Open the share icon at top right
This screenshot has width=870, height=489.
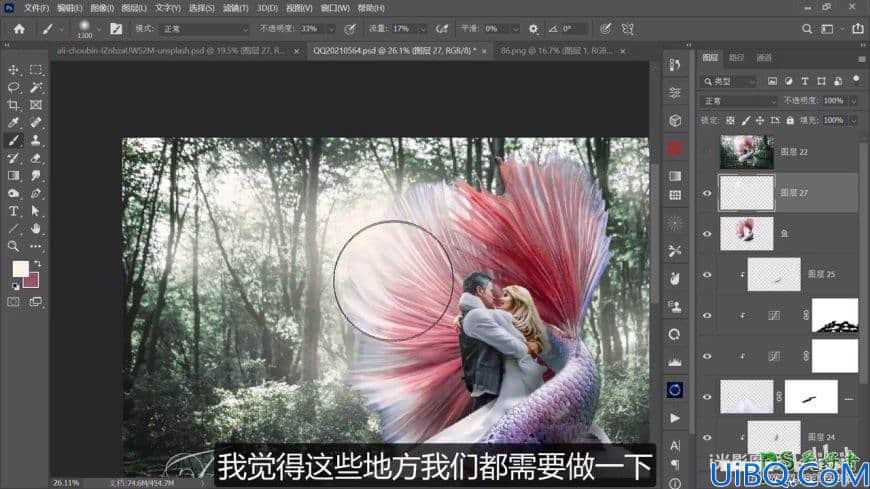857,29
